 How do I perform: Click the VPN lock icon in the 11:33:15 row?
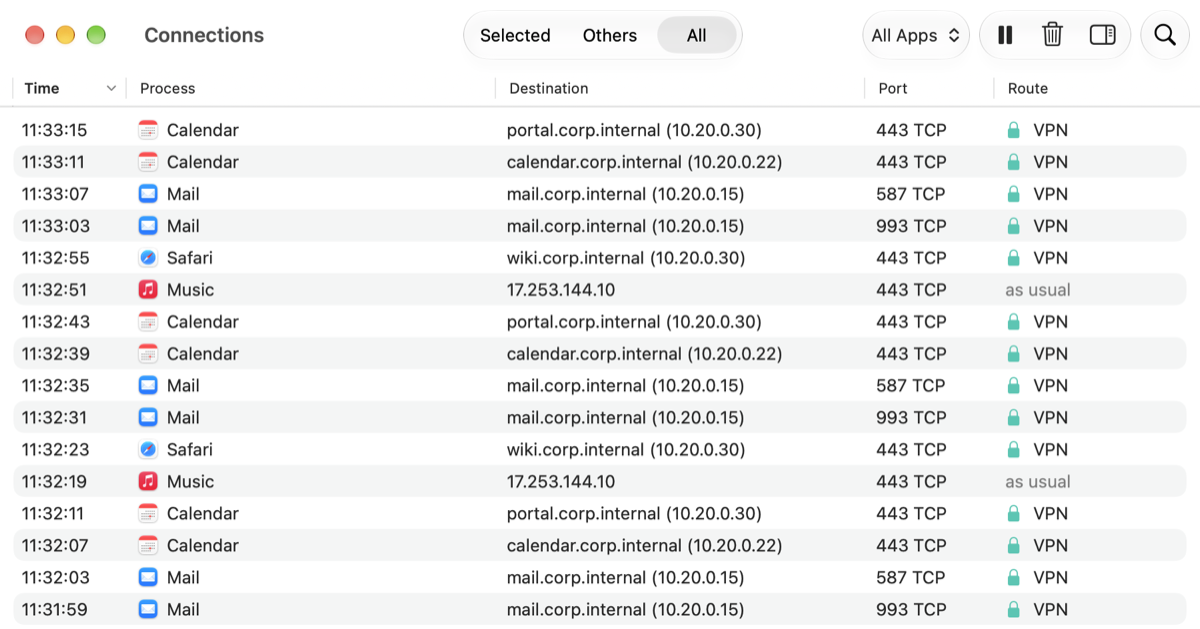1013,130
